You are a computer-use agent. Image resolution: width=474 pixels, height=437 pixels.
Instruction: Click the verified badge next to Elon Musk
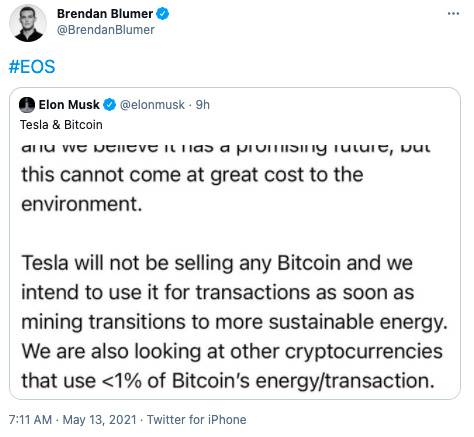(109, 105)
